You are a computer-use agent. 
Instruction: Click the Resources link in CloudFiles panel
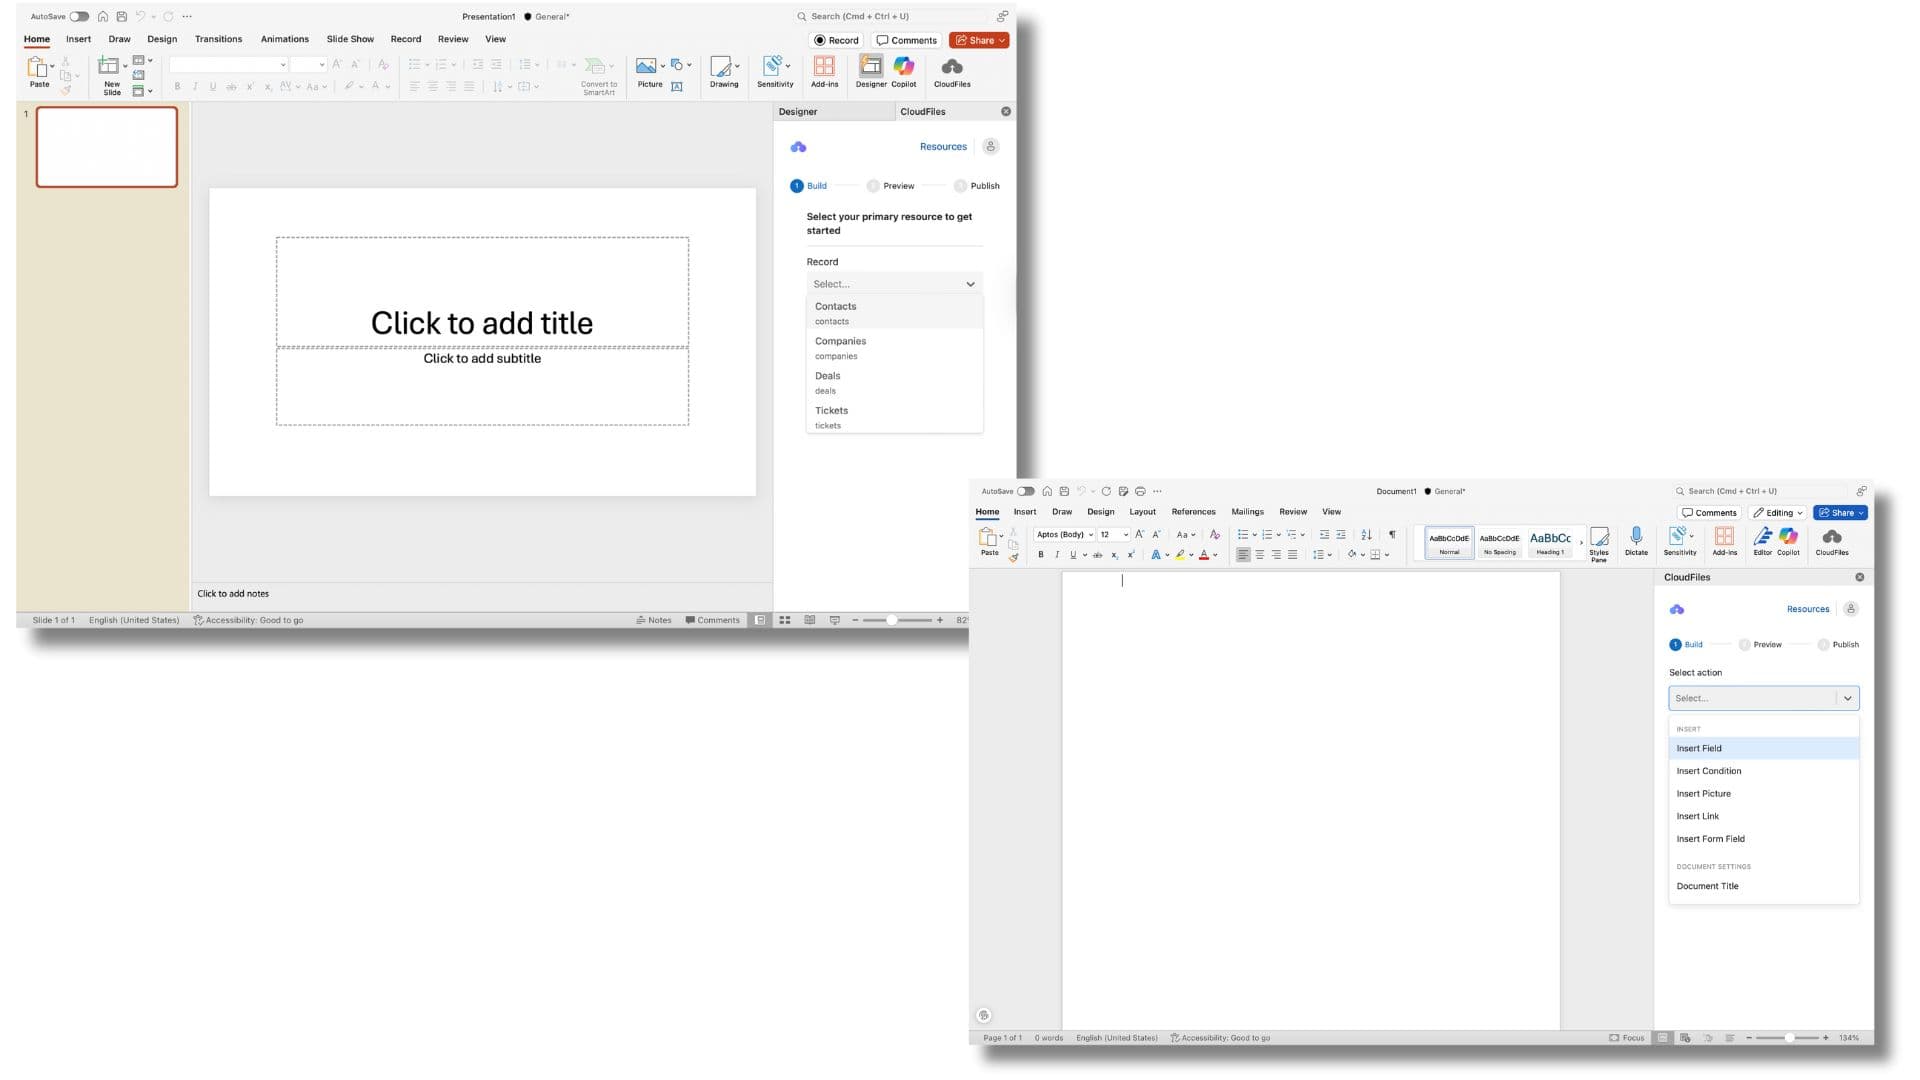pyautogui.click(x=941, y=146)
